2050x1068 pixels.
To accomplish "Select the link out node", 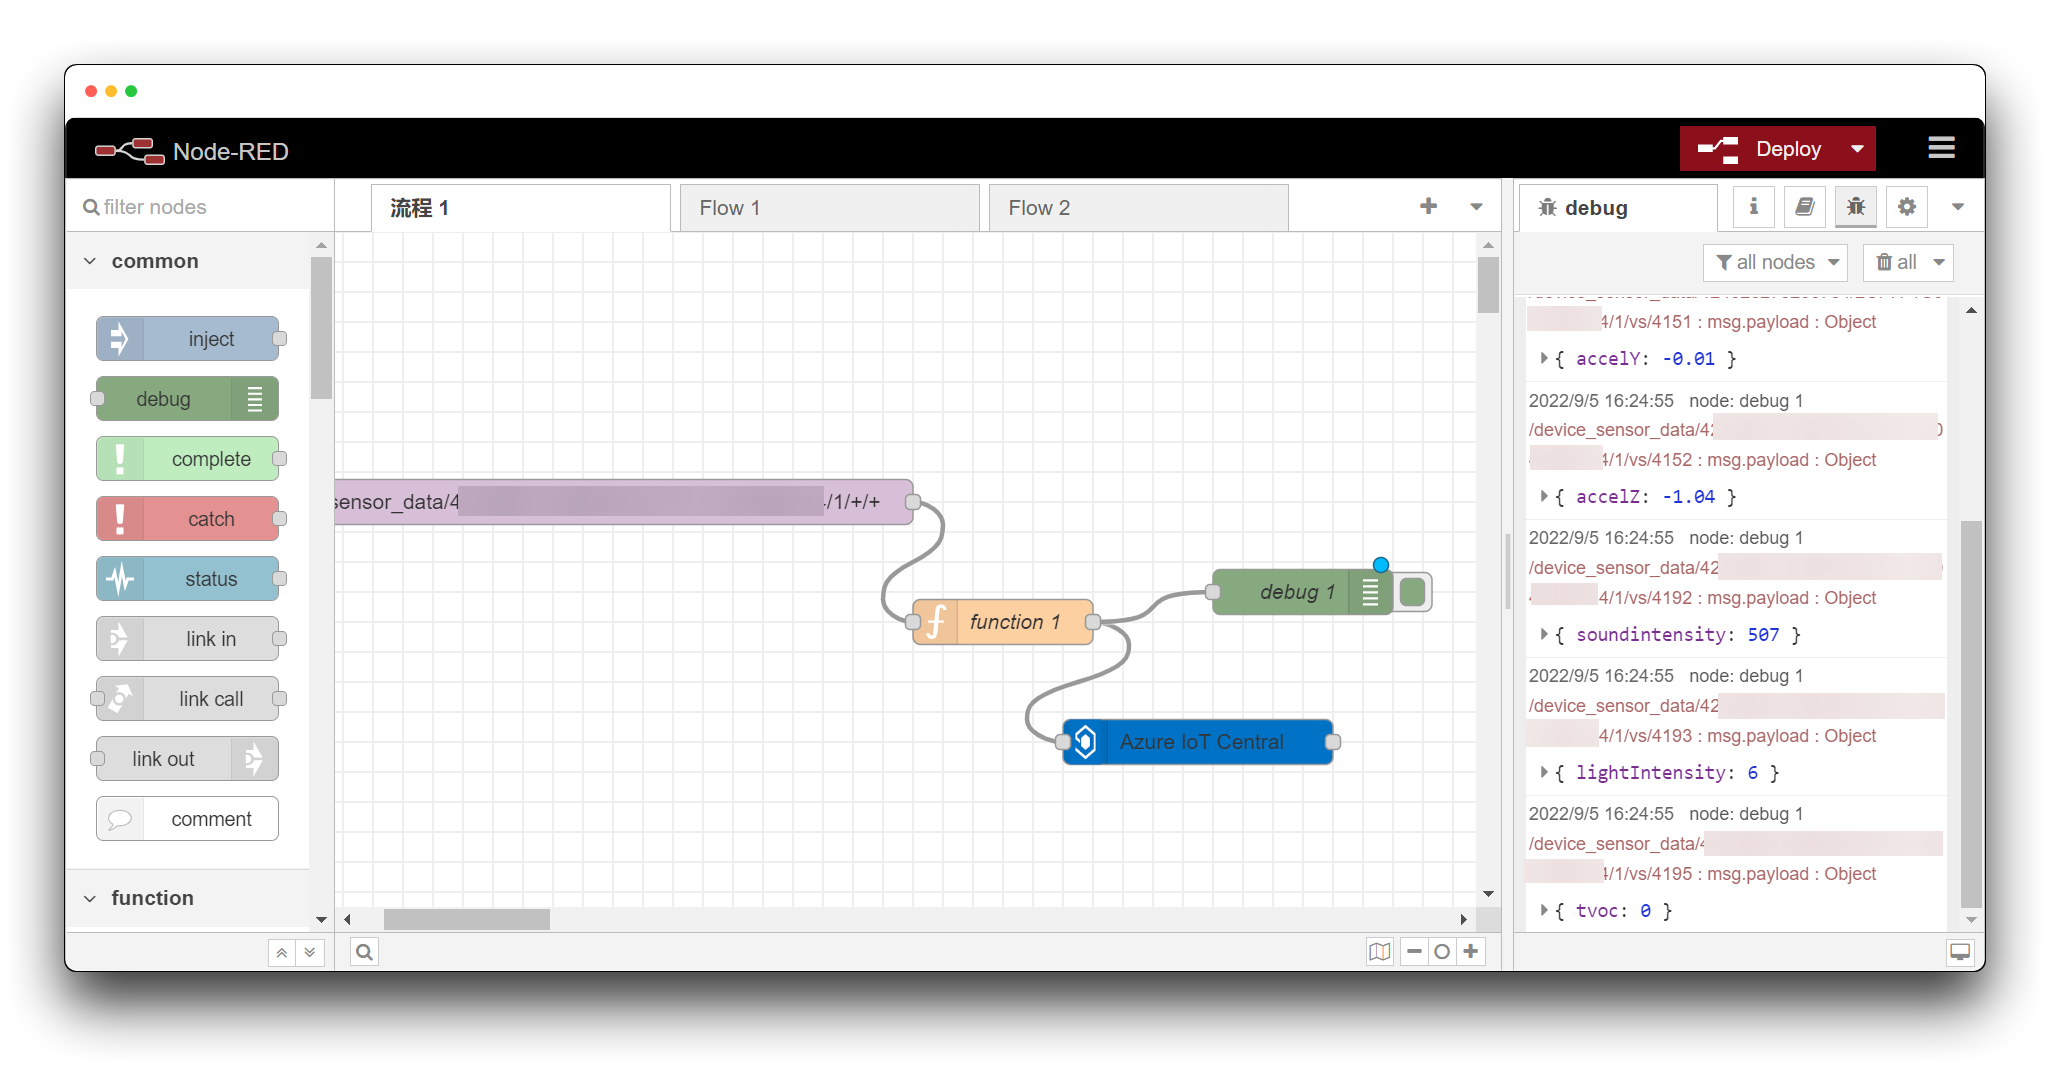I will pos(187,759).
